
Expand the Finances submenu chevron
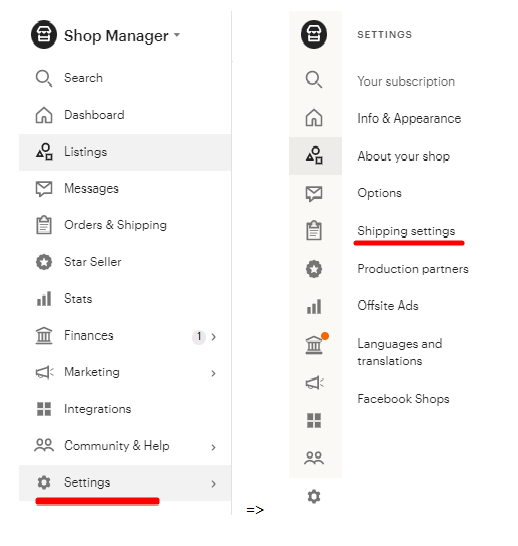coord(213,337)
